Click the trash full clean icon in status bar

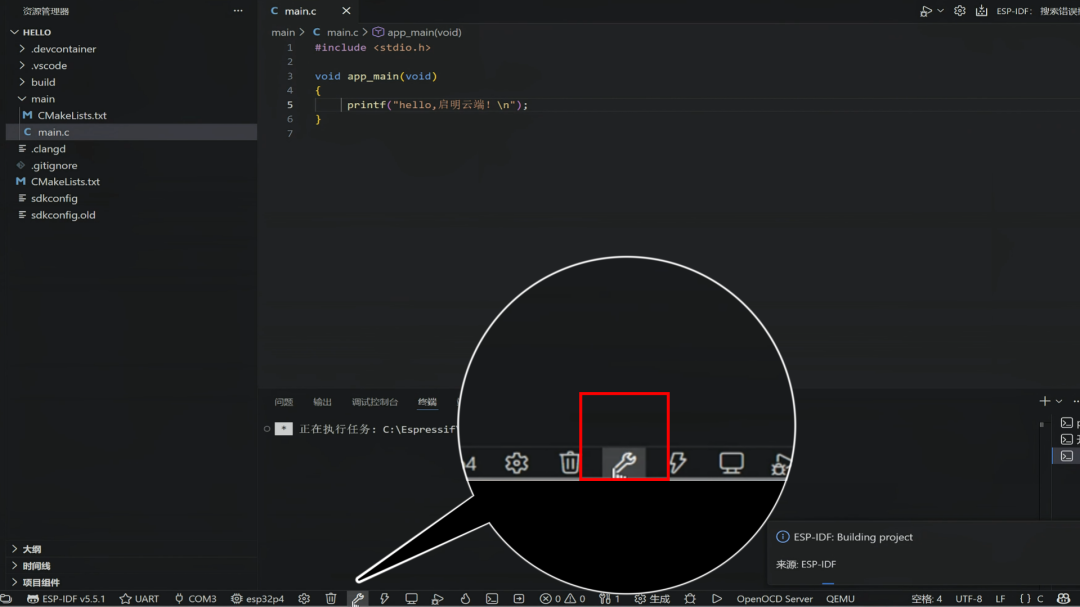click(331, 599)
